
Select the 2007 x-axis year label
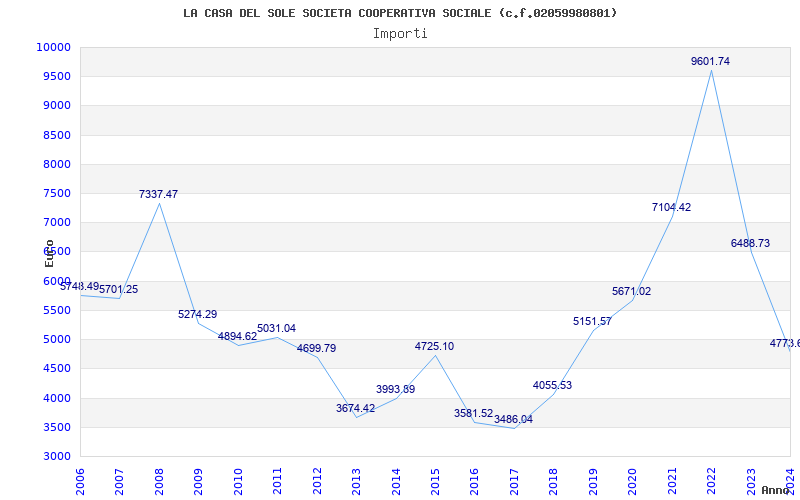tap(119, 482)
